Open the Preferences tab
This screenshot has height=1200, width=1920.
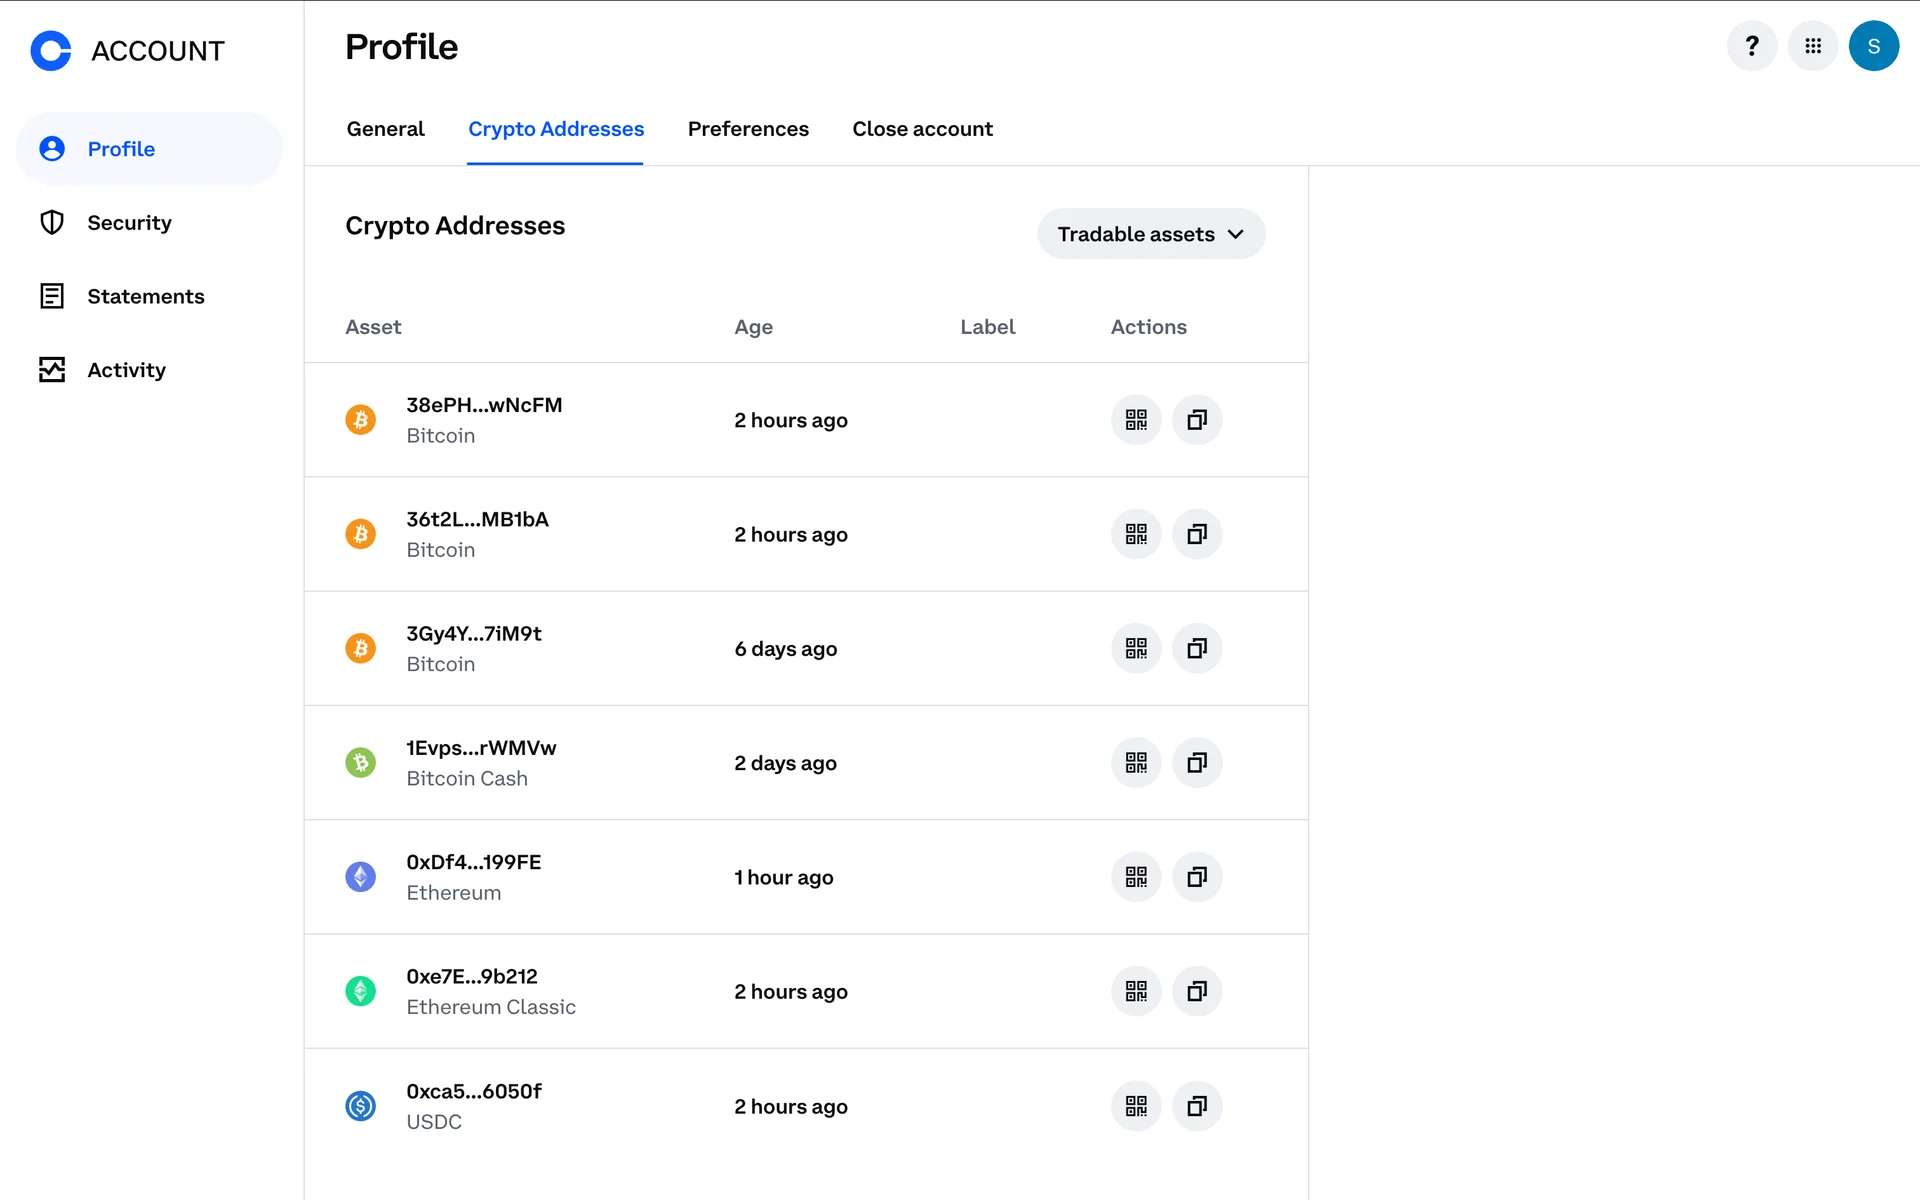click(748, 129)
